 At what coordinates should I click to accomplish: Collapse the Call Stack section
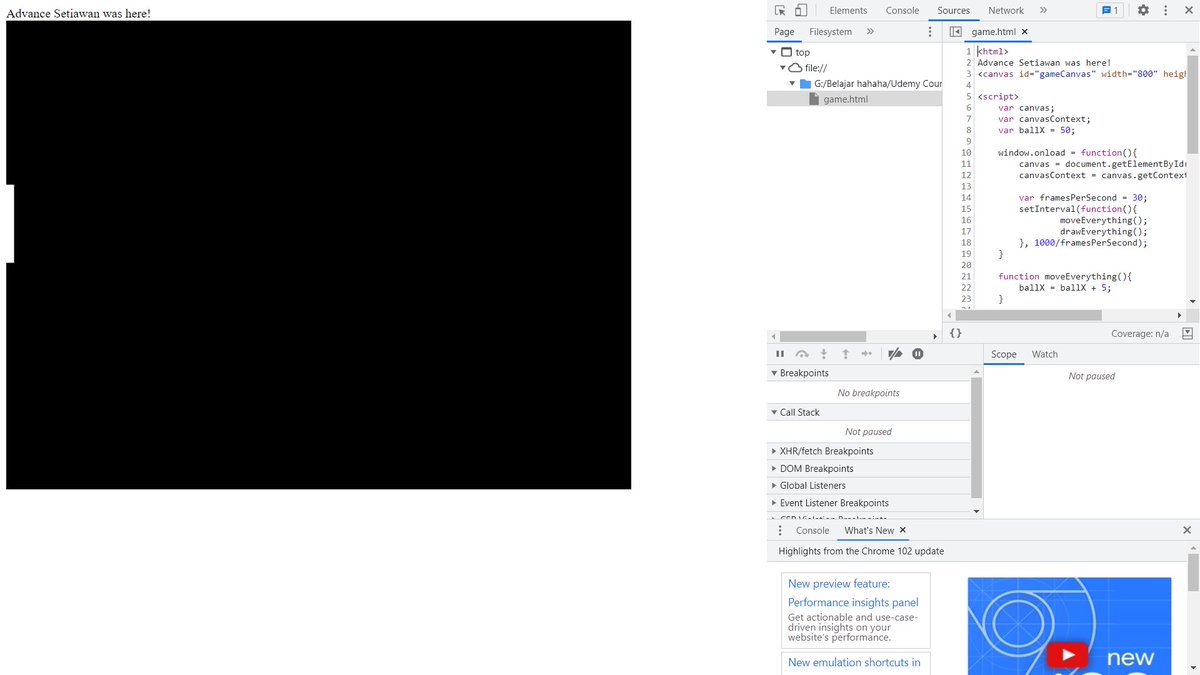[x=869, y=412]
